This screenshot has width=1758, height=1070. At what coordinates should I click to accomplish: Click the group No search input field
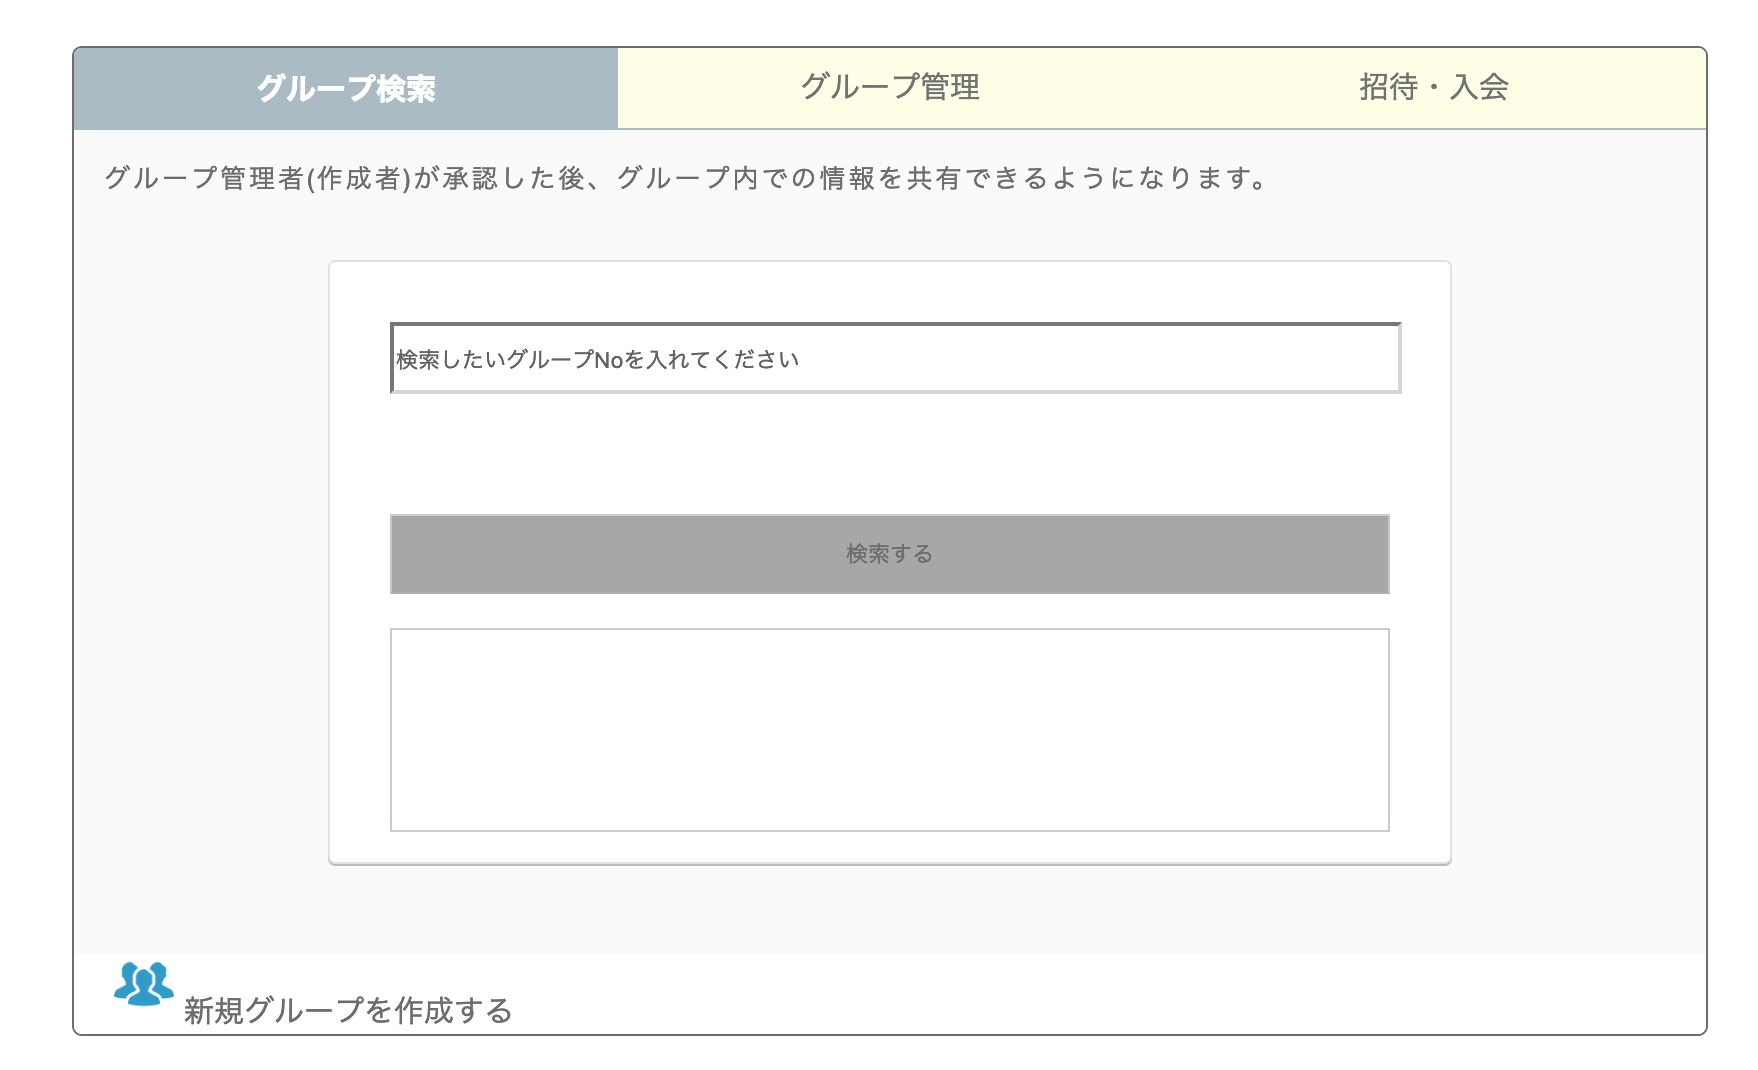tap(895, 358)
